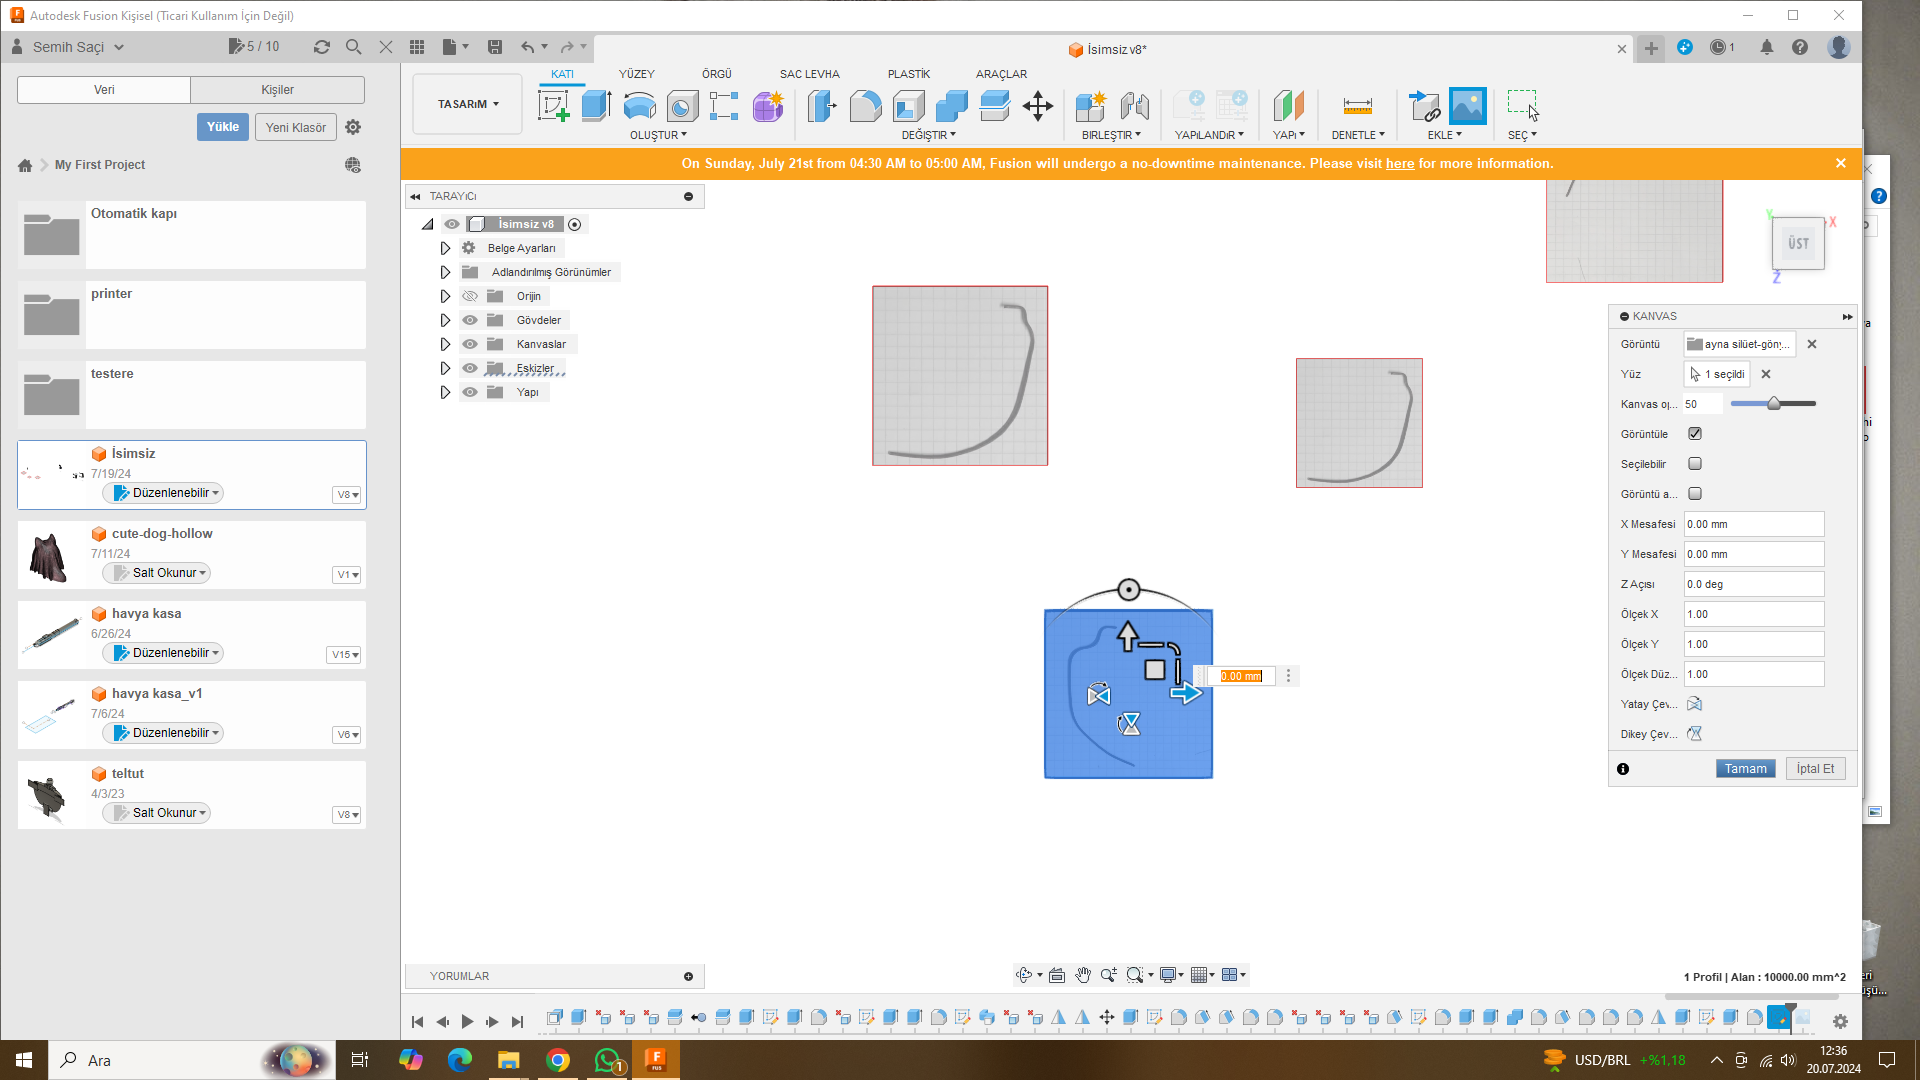Image resolution: width=1920 pixels, height=1080 pixels.
Task: Select the Hole tool icon
Action: pyautogui.click(x=682, y=105)
